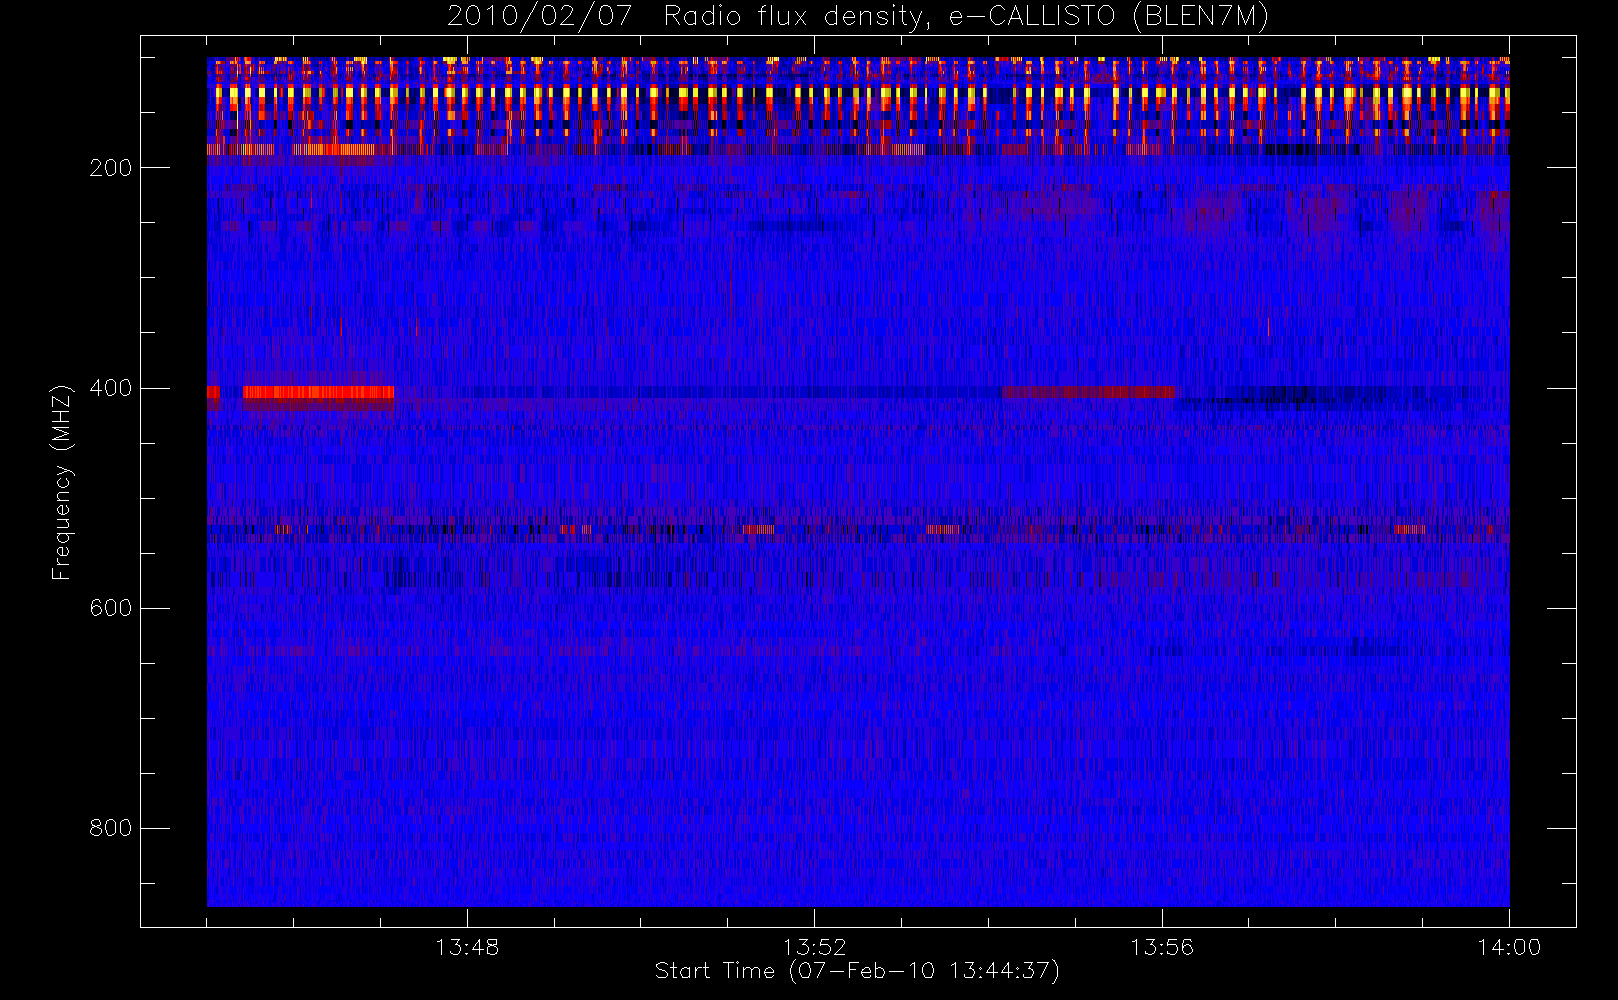Select the 'Frequency (MHZ)' y-axis label
This screenshot has width=1618, height=1000.
click(62, 482)
